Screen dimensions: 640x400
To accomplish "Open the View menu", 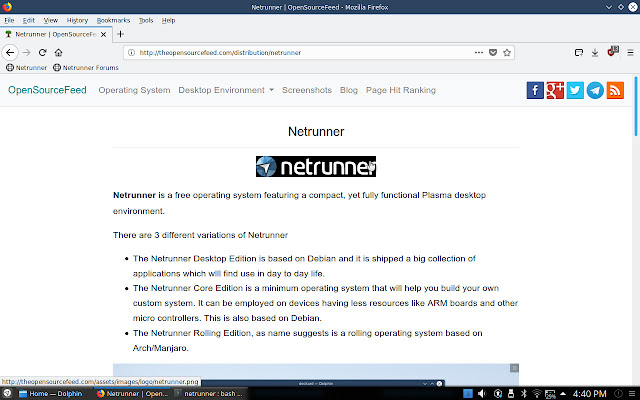I will tap(51, 20).
